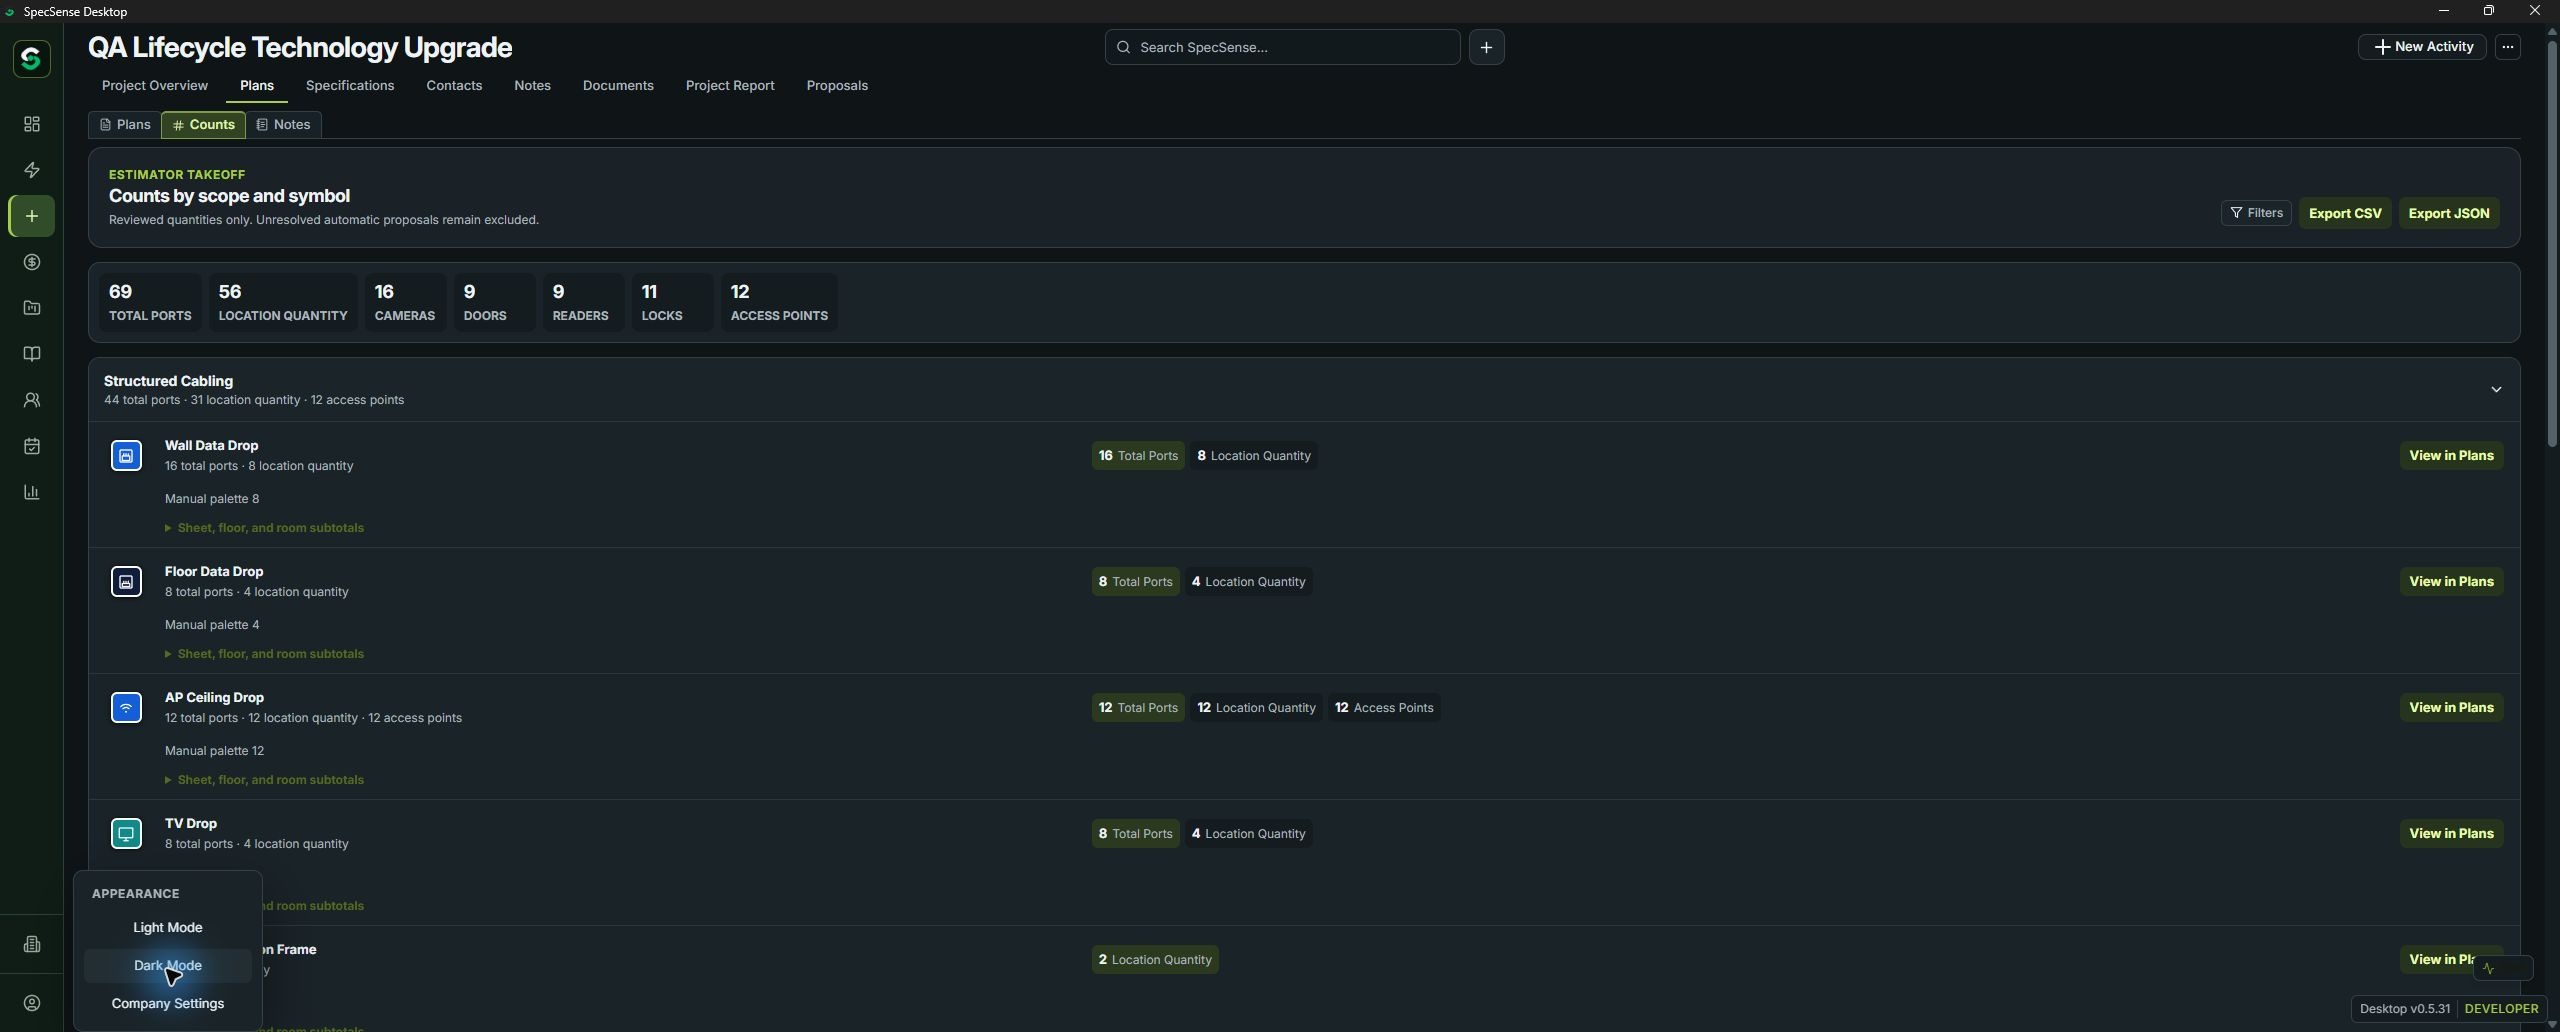Image resolution: width=2560 pixels, height=1032 pixels.
Task: Switch to the Plans sub-tab
Action: pos(125,125)
